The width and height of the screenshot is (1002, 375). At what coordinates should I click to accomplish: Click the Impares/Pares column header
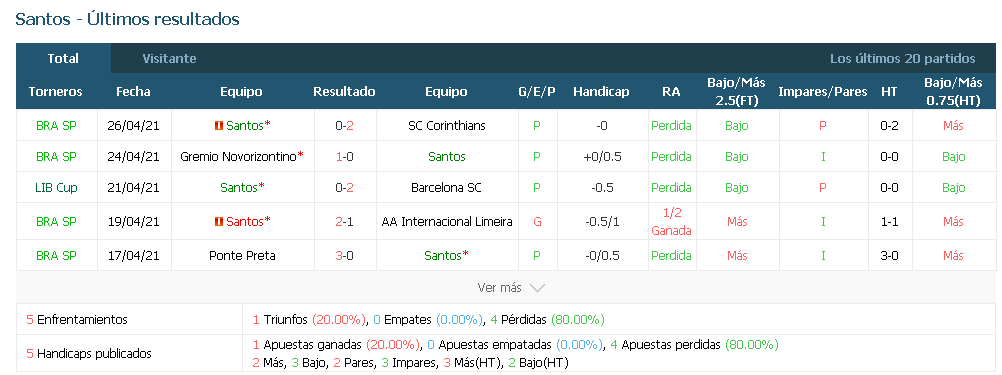coord(822,91)
